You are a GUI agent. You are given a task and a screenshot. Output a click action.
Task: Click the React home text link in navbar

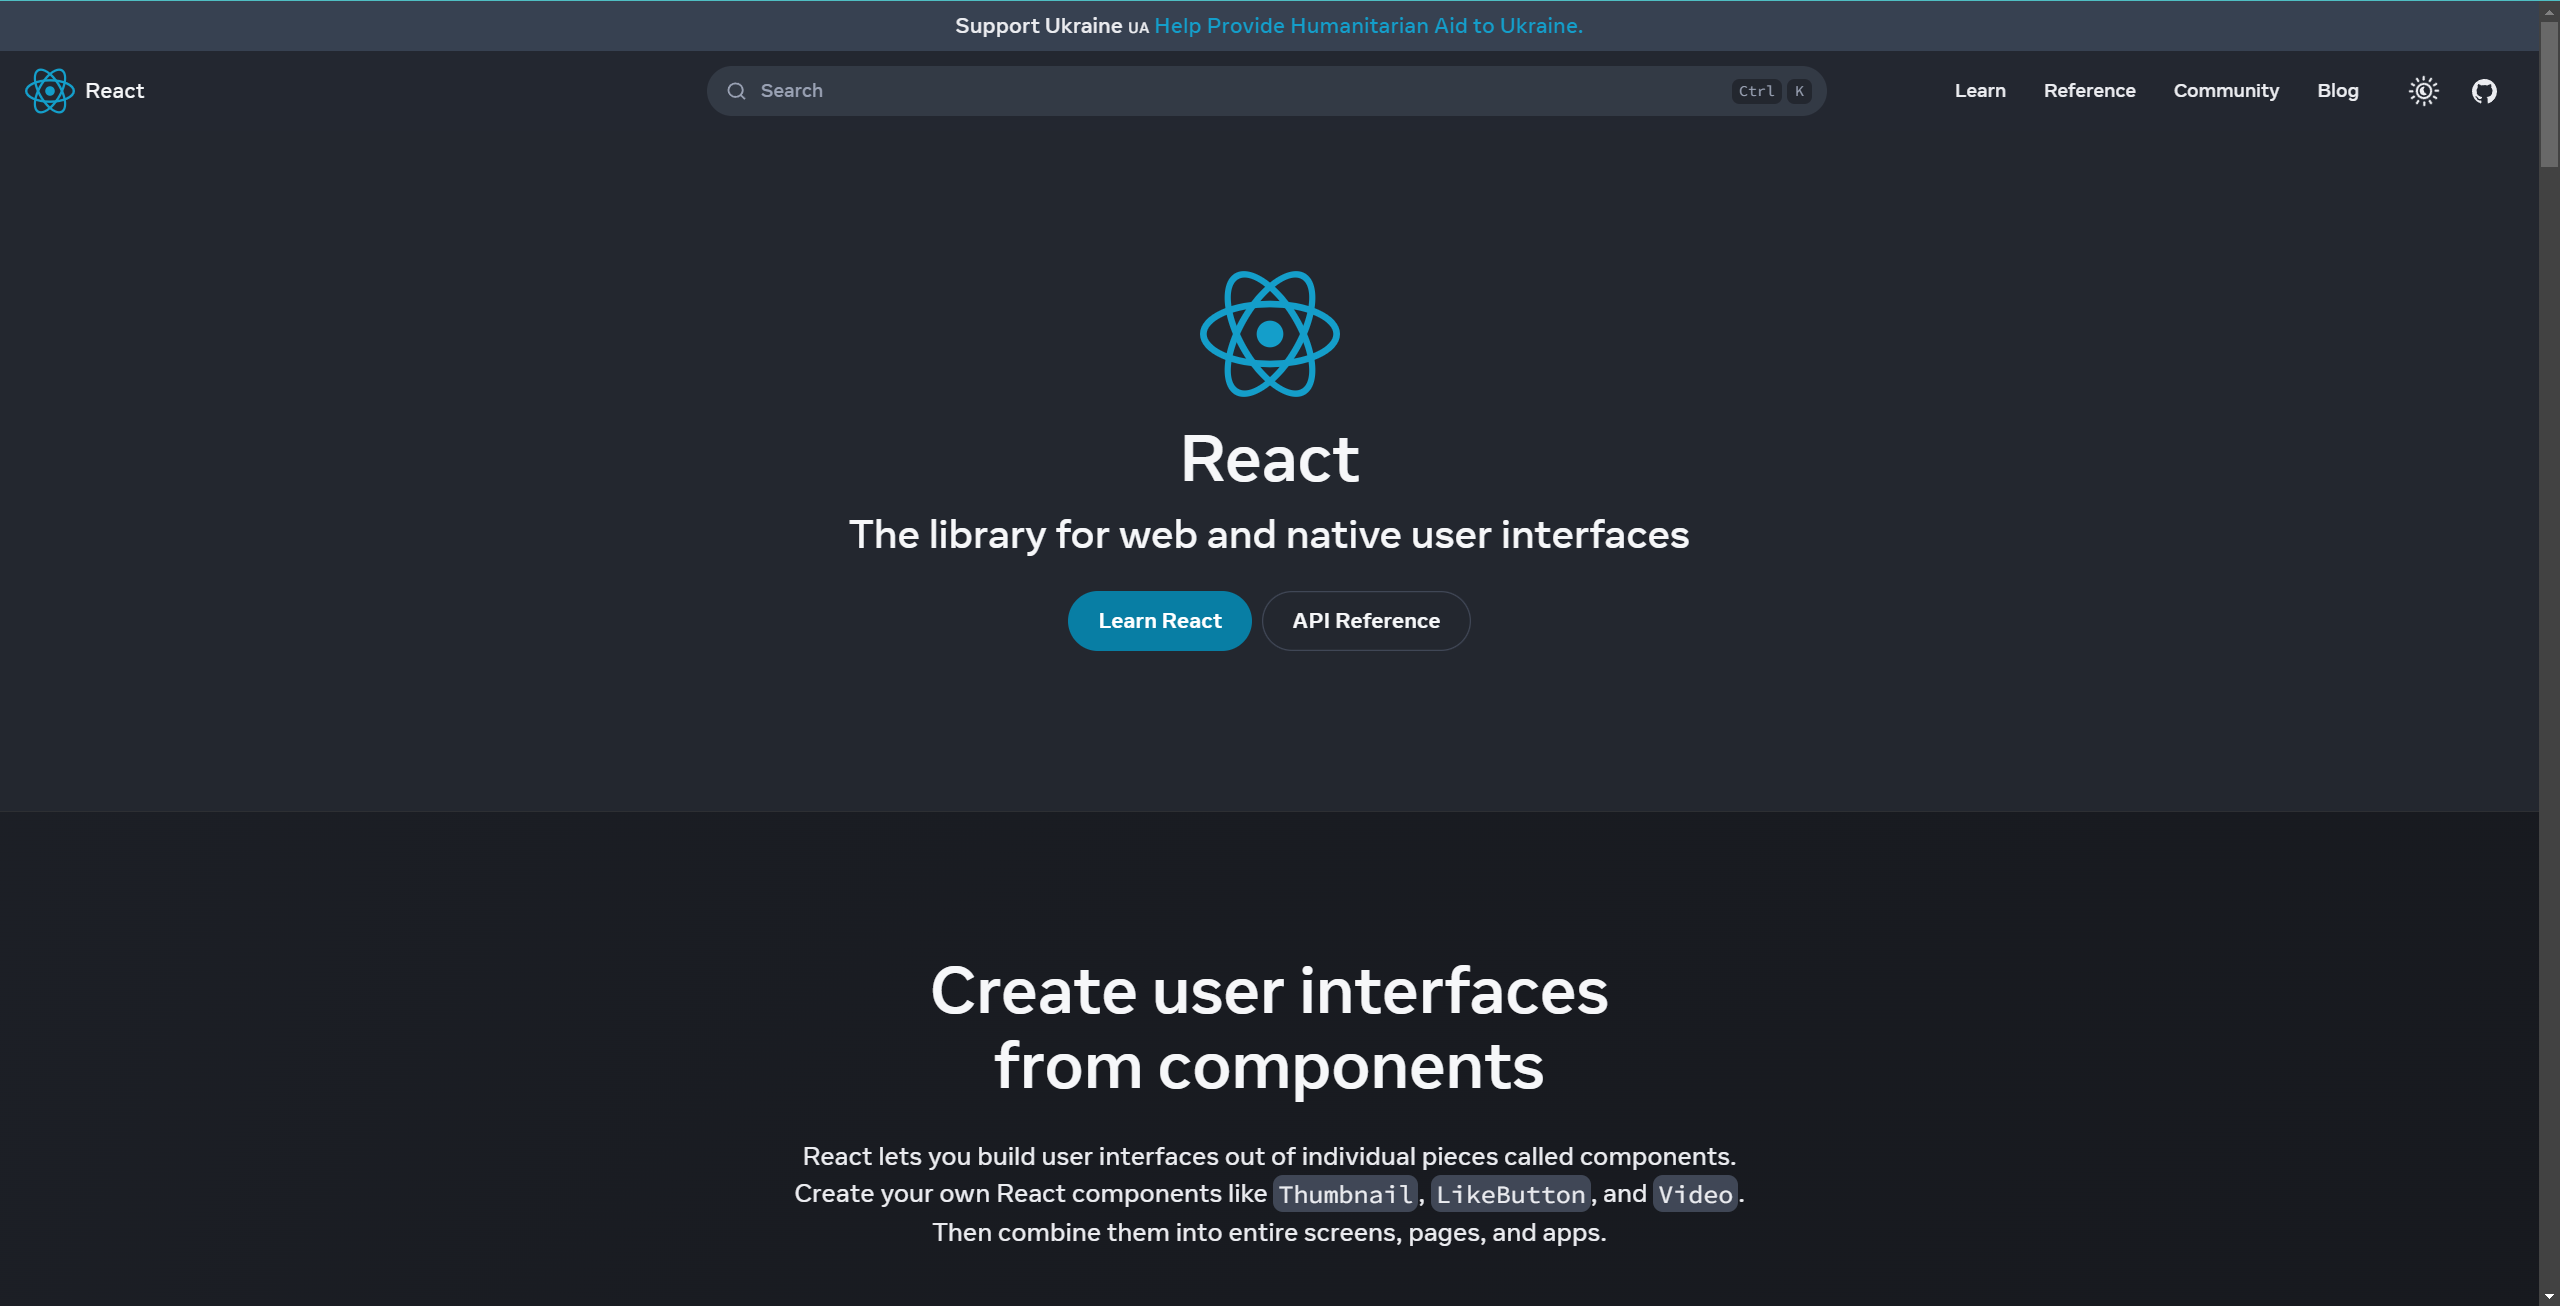point(115,91)
